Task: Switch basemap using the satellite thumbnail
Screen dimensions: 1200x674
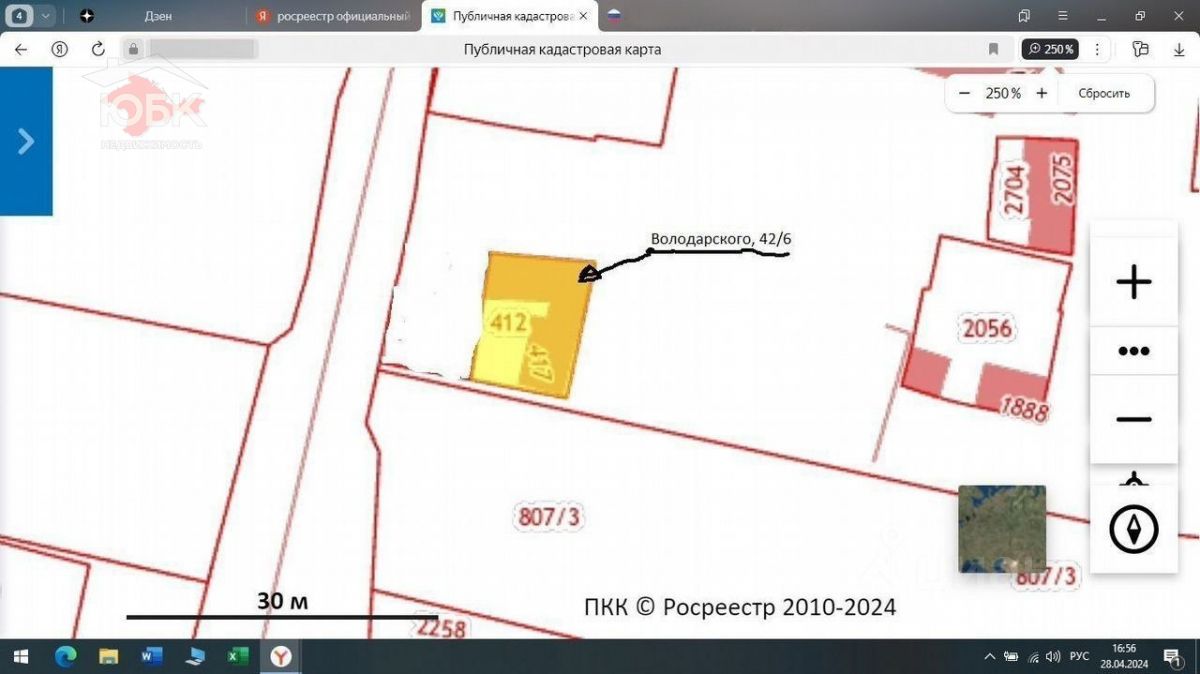Action: coord(1002,529)
